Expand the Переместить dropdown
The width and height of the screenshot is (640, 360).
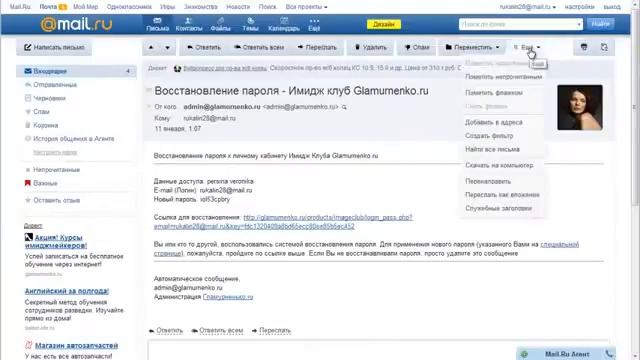click(x=472, y=47)
